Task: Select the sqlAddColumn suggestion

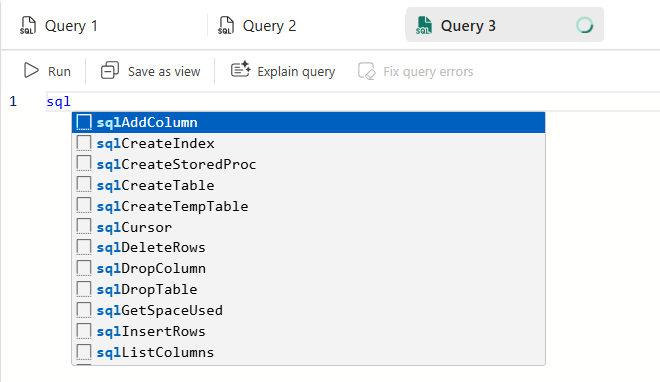Action: click(309, 122)
